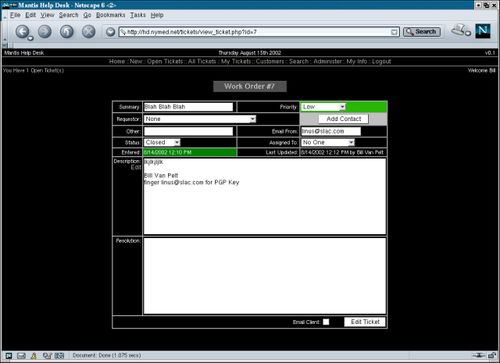Open the Edit menu
Image resolution: width=500 pixels, height=363 pixels.
pos(30,15)
